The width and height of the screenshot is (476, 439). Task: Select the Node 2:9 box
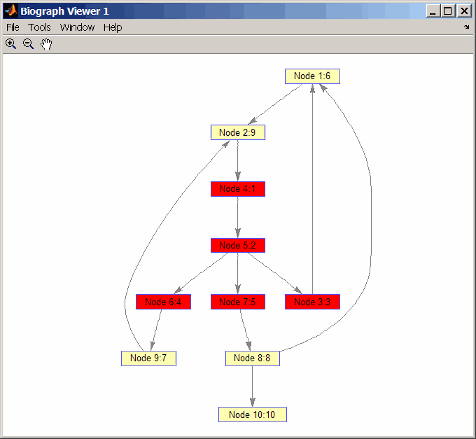tap(238, 132)
